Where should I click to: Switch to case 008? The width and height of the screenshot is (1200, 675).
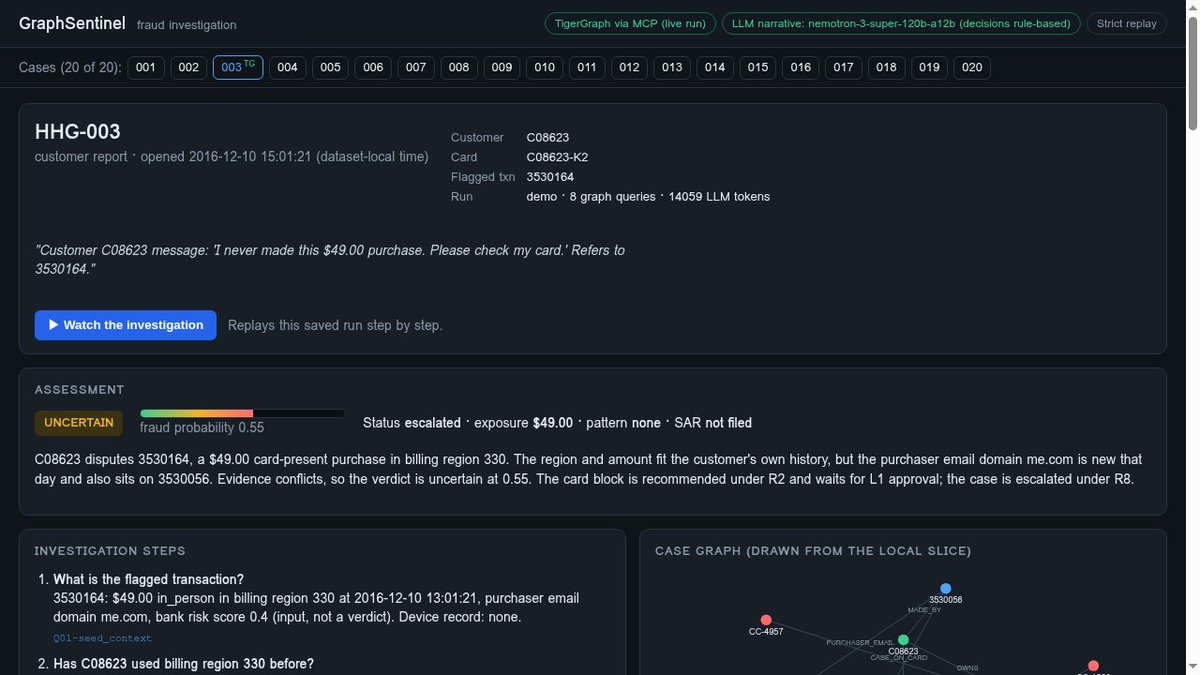point(459,67)
